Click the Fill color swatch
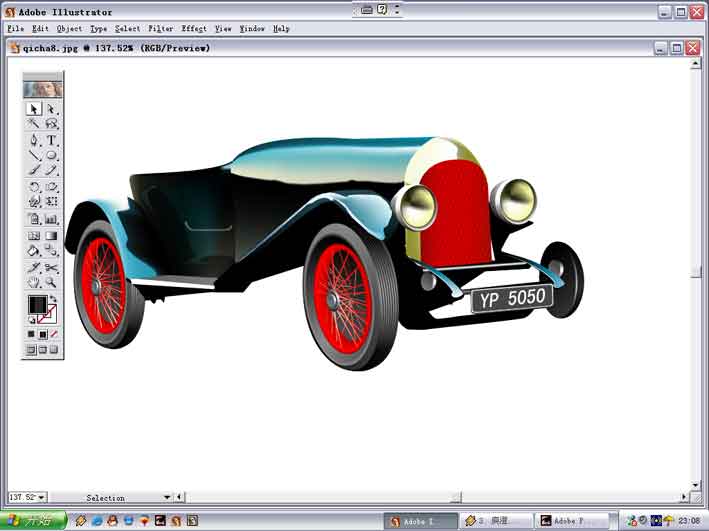709x531 pixels. (x=36, y=304)
